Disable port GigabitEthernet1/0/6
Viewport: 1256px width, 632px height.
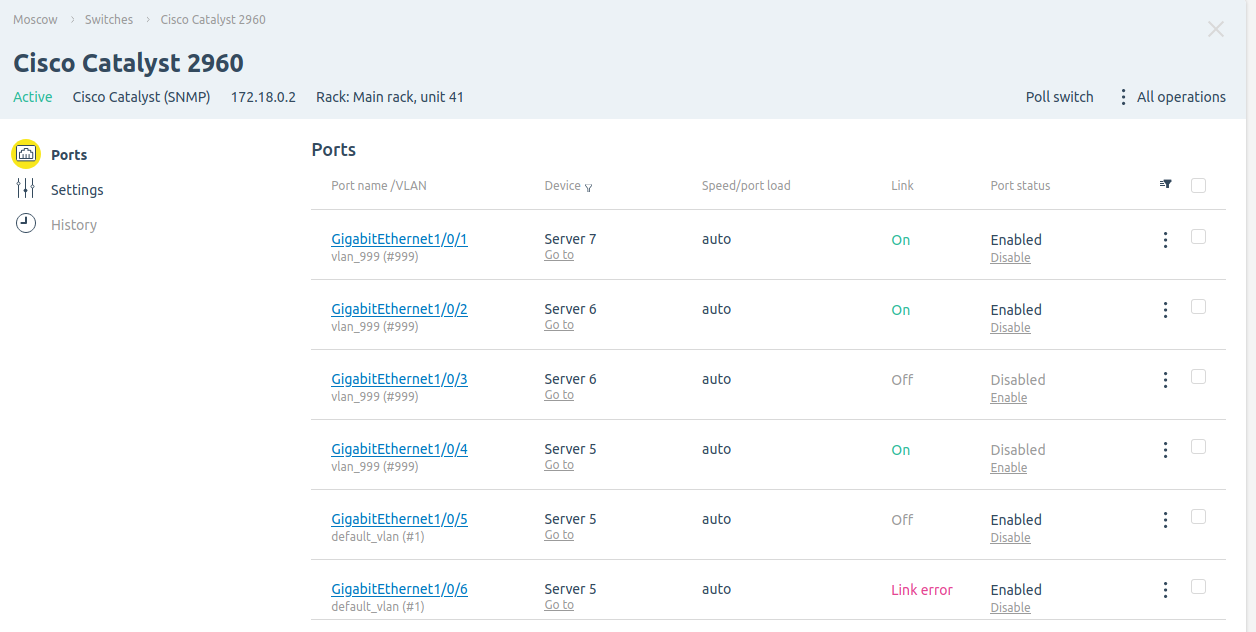pos(1010,608)
